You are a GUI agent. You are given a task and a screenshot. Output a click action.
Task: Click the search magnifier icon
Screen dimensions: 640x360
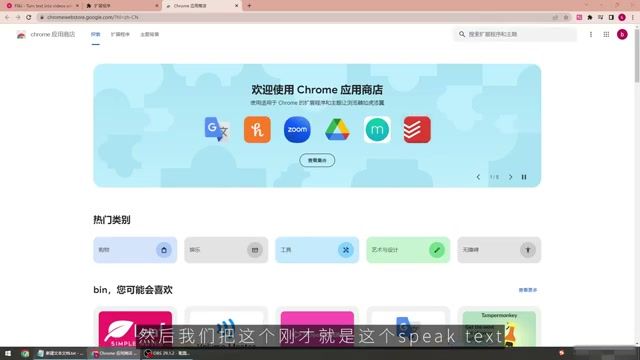tap(462, 34)
